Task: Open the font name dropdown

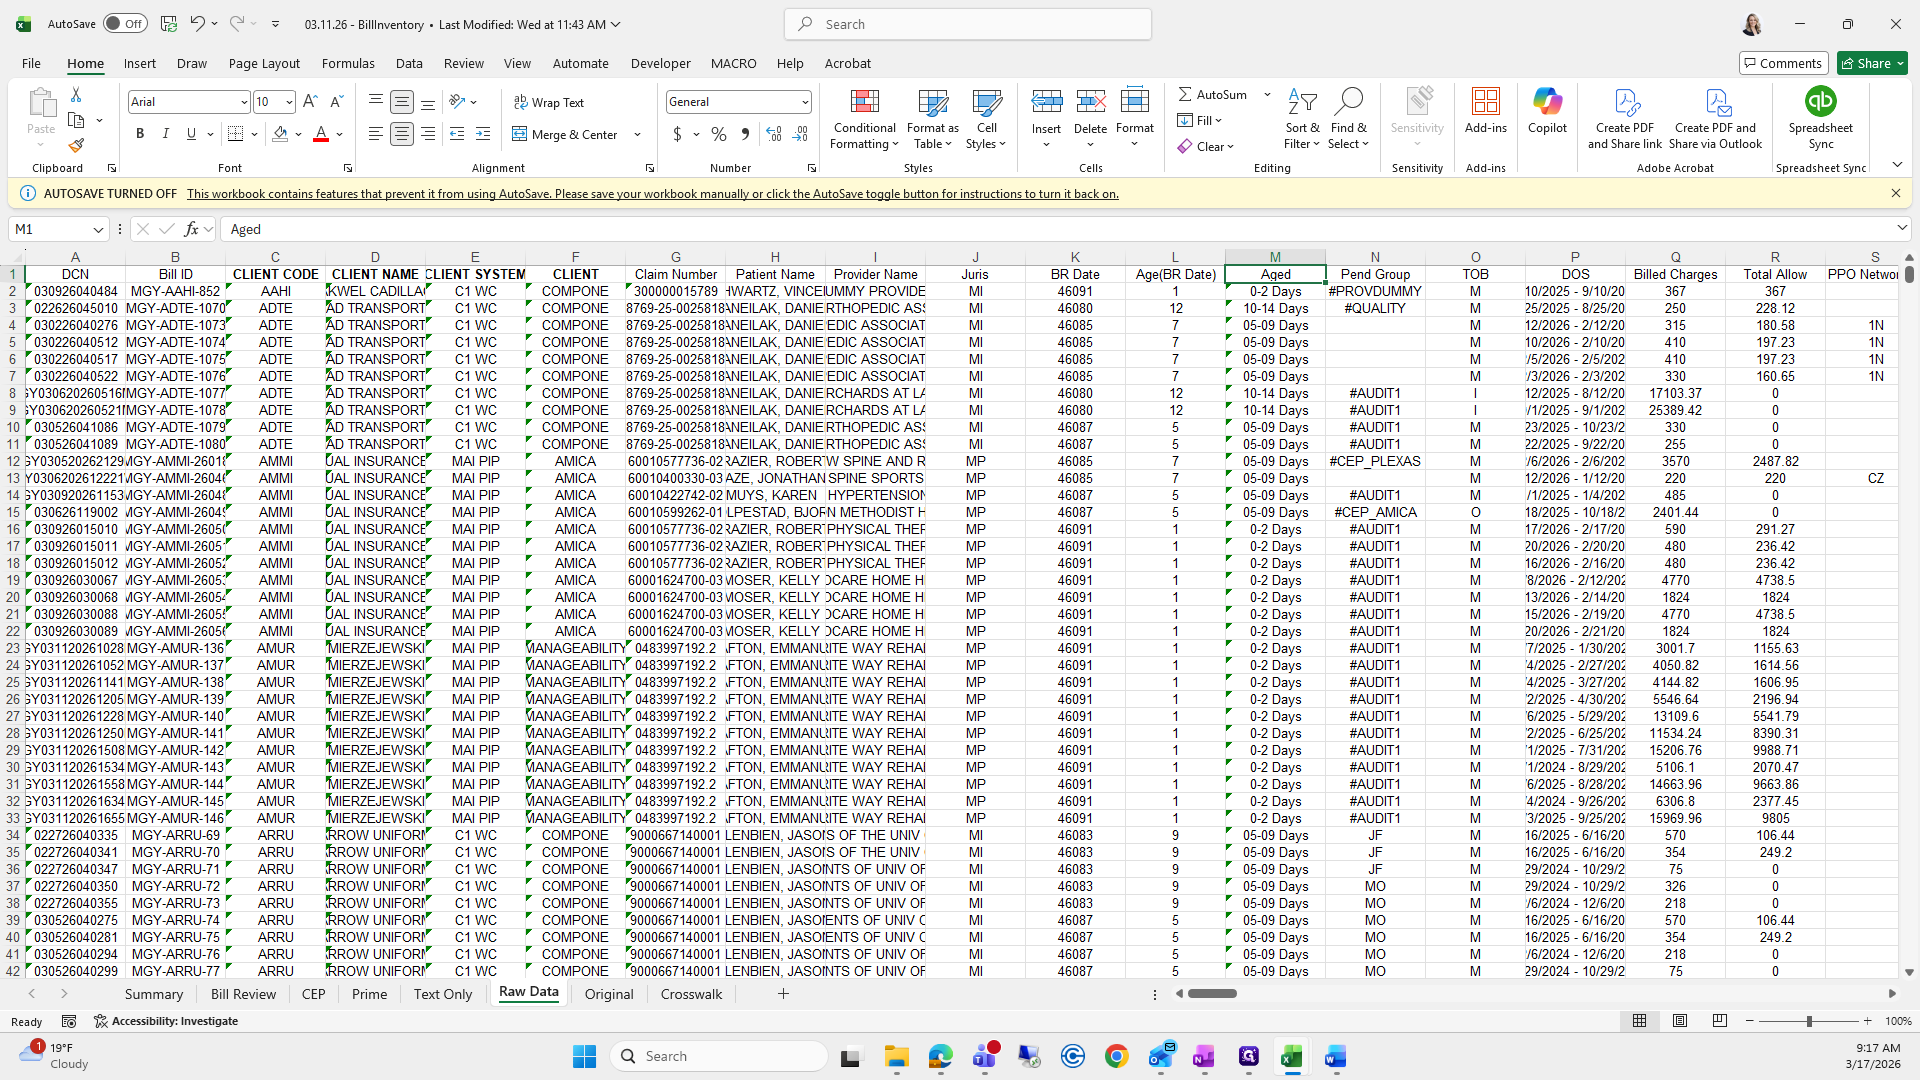Action: pyautogui.click(x=243, y=102)
